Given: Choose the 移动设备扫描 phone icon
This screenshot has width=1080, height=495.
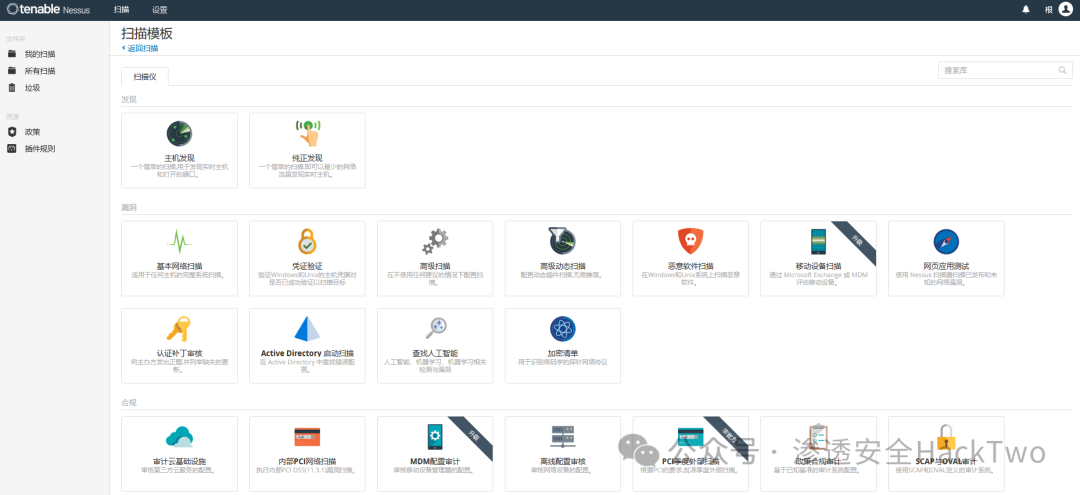Looking at the screenshot, I should coord(818,242).
